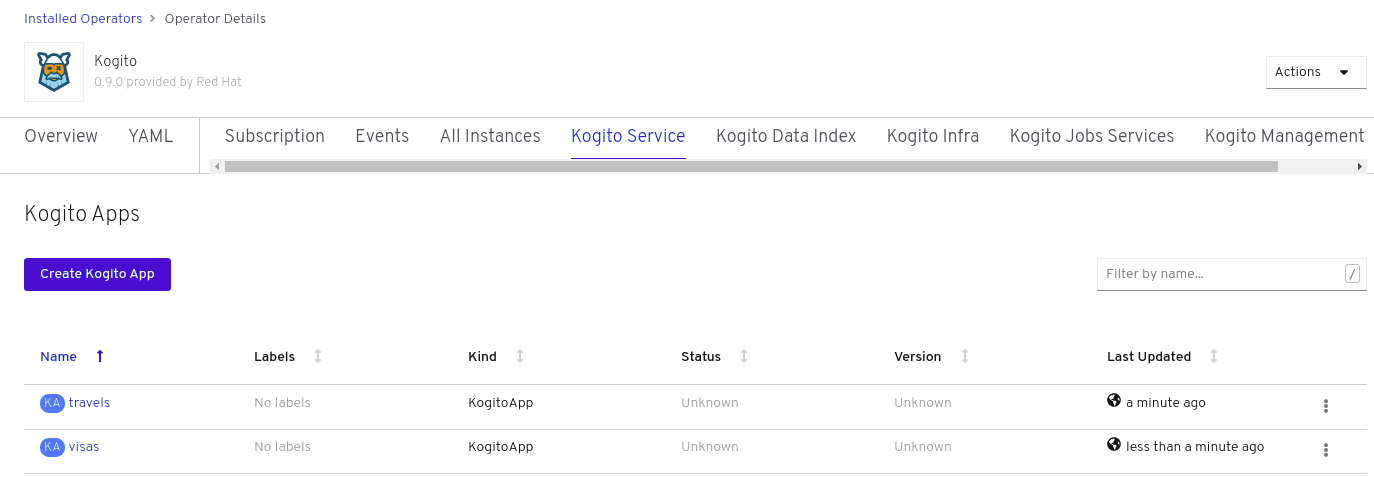Click 'No labels' in travels row

[282, 403]
